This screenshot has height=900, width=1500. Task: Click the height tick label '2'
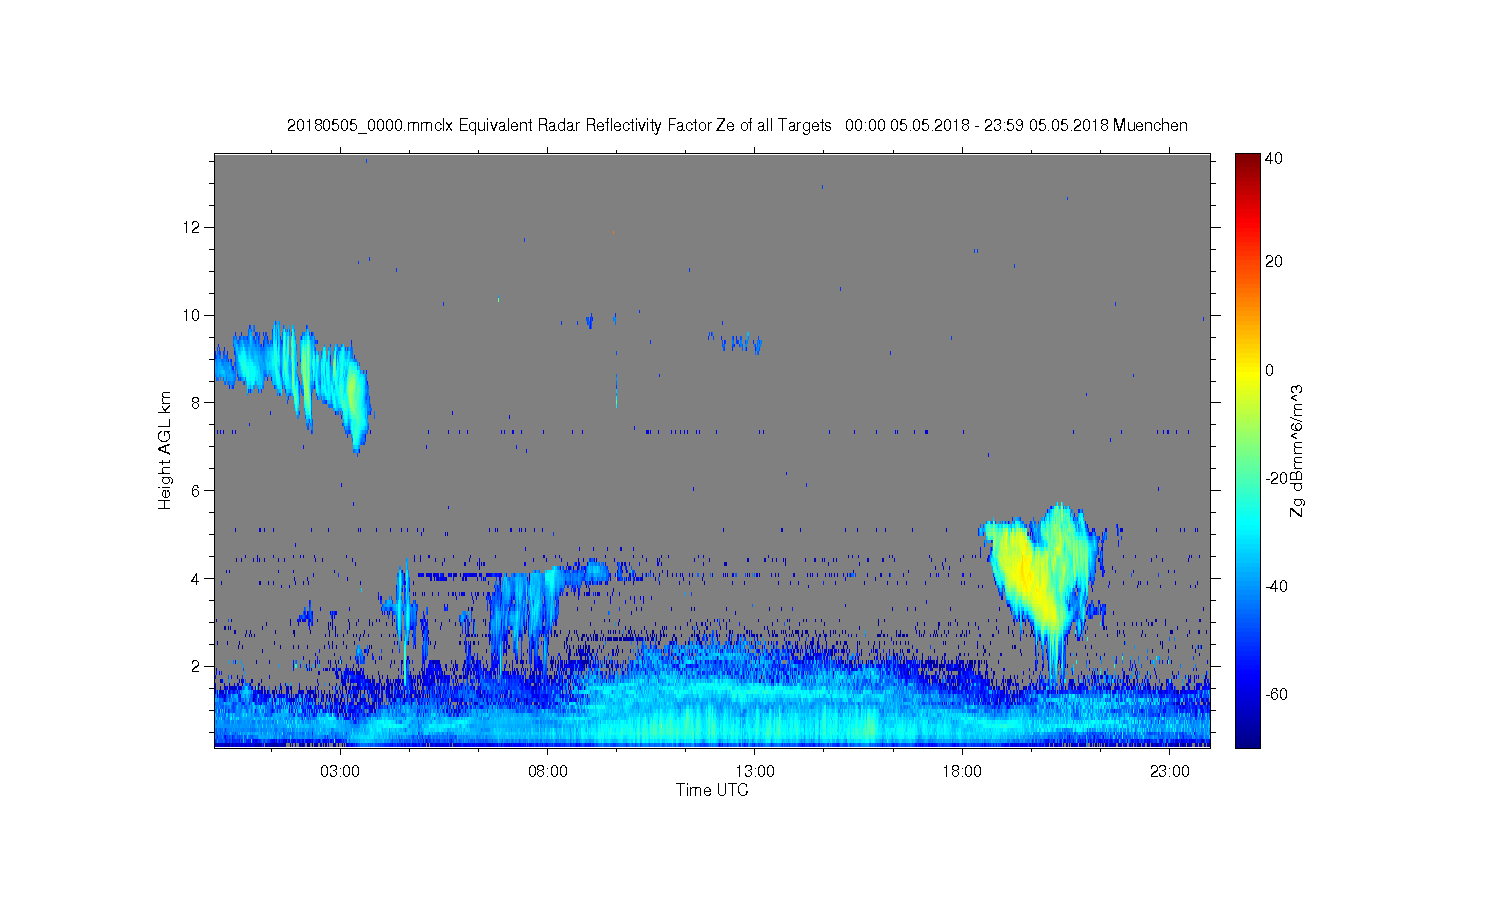click(197, 666)
